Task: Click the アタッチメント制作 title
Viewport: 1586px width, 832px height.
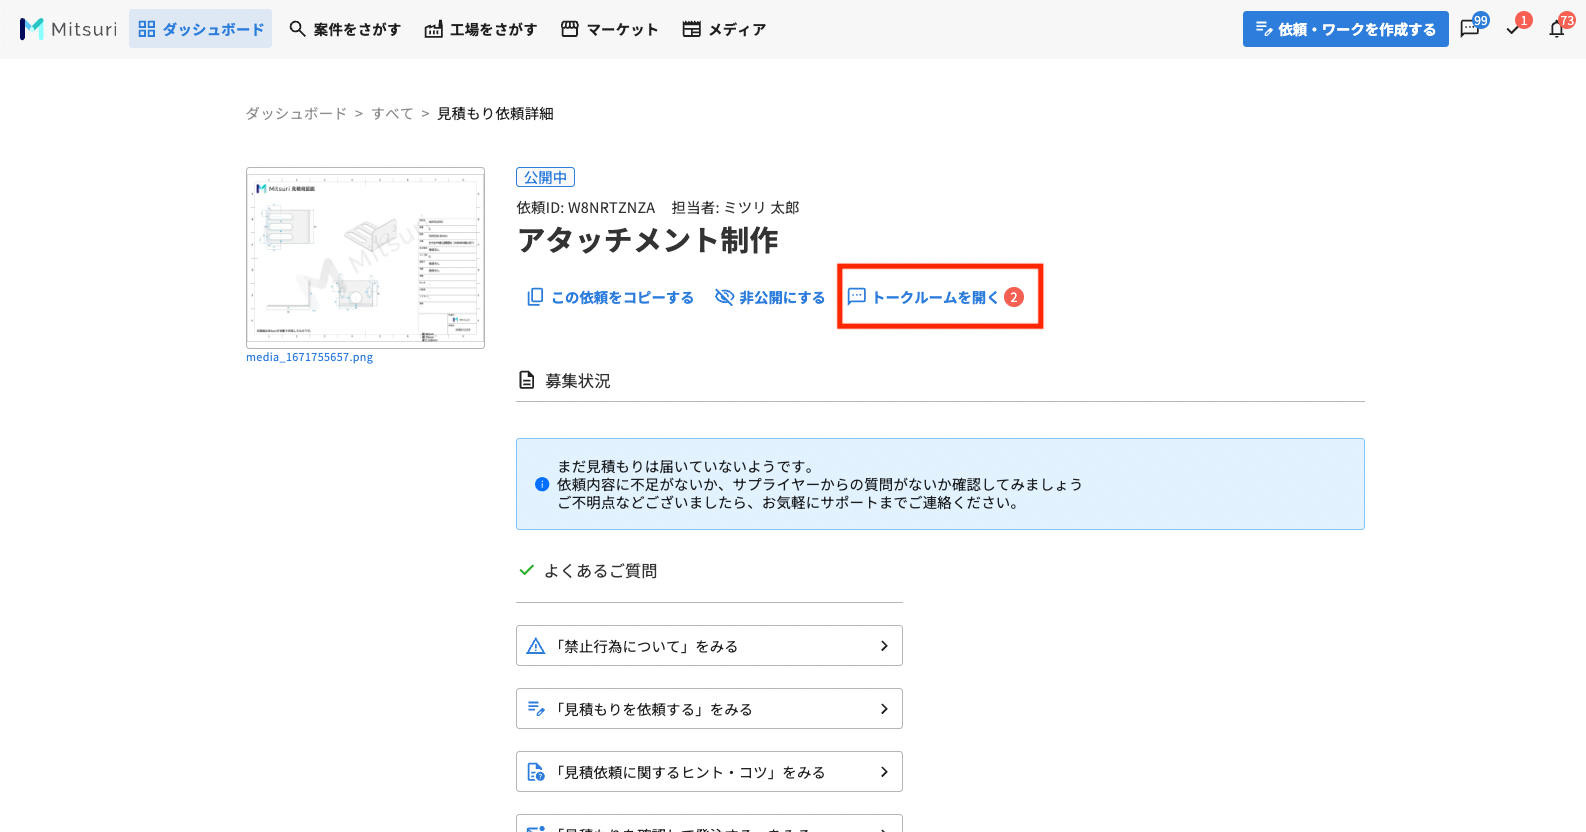Action: point(648,240)
